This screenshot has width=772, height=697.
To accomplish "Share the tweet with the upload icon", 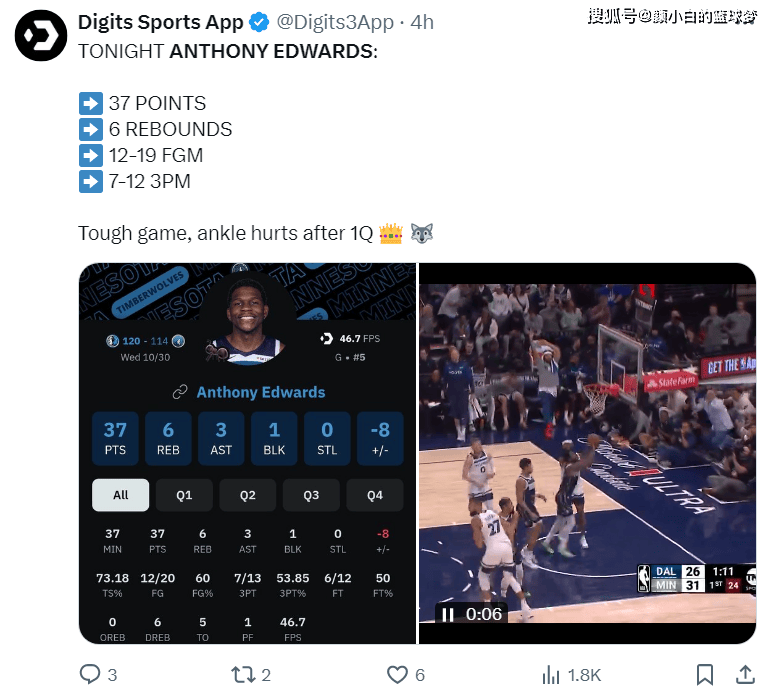I will pos(745,674).
